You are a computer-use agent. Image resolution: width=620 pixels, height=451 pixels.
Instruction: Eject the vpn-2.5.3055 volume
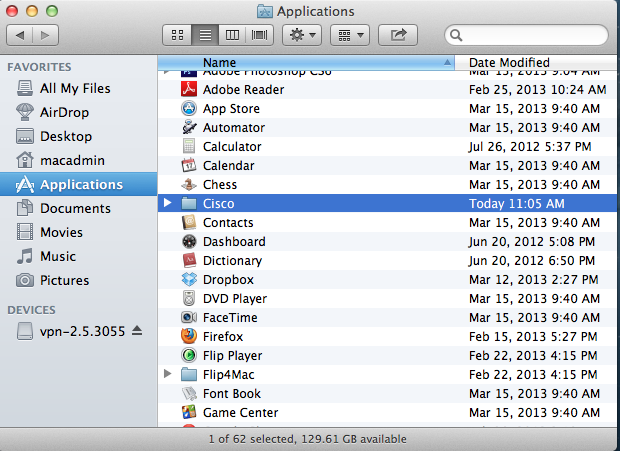pyautogui.click(x=138, y=331)
